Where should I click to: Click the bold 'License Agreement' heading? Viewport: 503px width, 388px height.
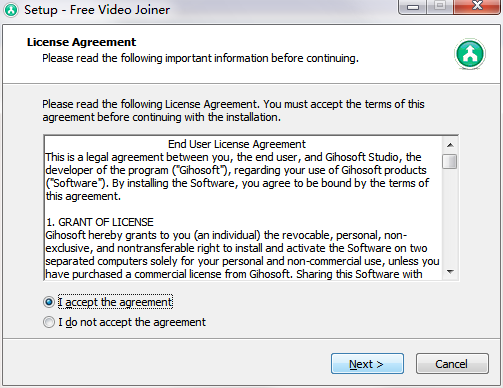[82, 42]
